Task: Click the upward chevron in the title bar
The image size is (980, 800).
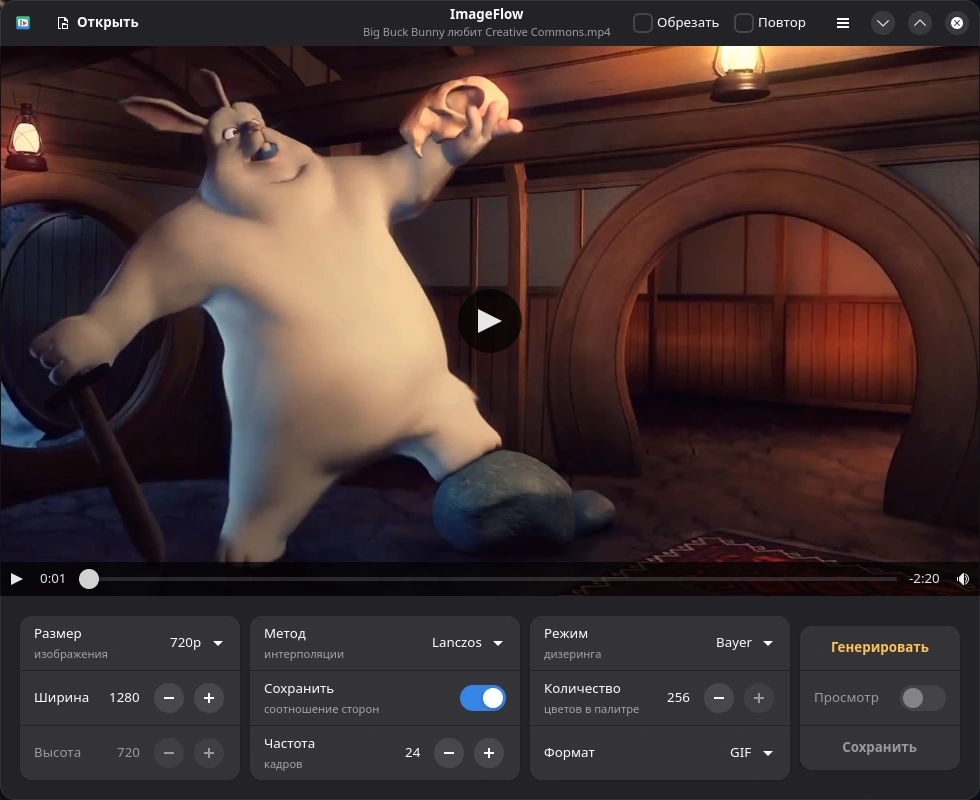Action: pyautogui.click(x=919, y=22)
